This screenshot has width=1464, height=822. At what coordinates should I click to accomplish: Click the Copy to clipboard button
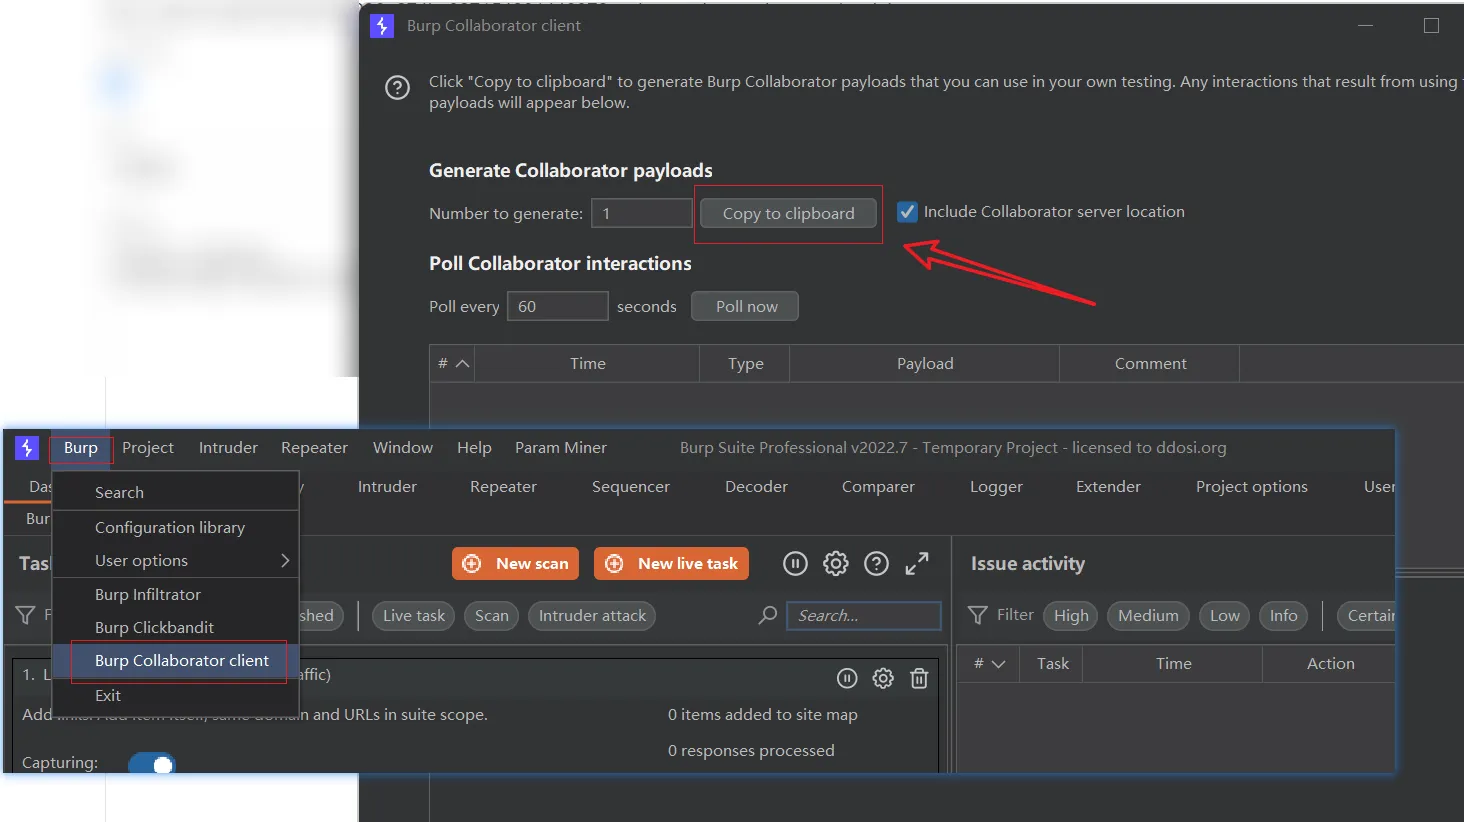[788, 214]
